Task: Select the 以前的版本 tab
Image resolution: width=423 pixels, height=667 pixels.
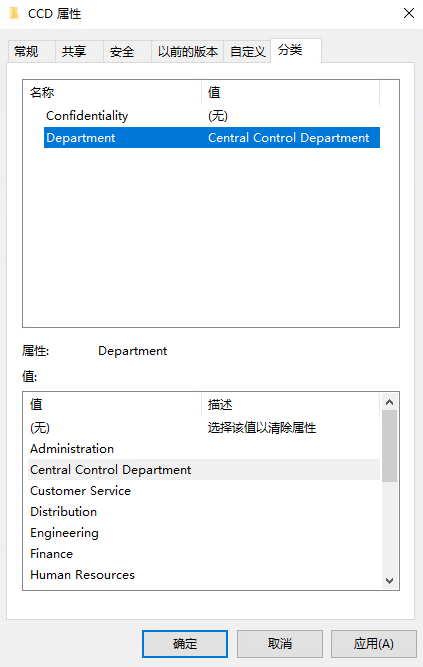Action: (187, 52)
